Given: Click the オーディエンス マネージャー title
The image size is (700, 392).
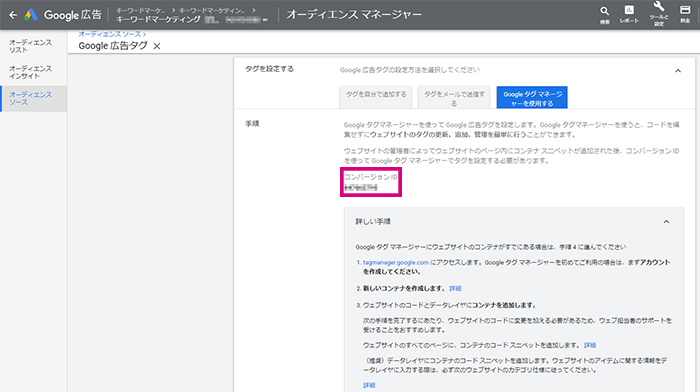Looking at the screenshot, I should click(354, 15).
